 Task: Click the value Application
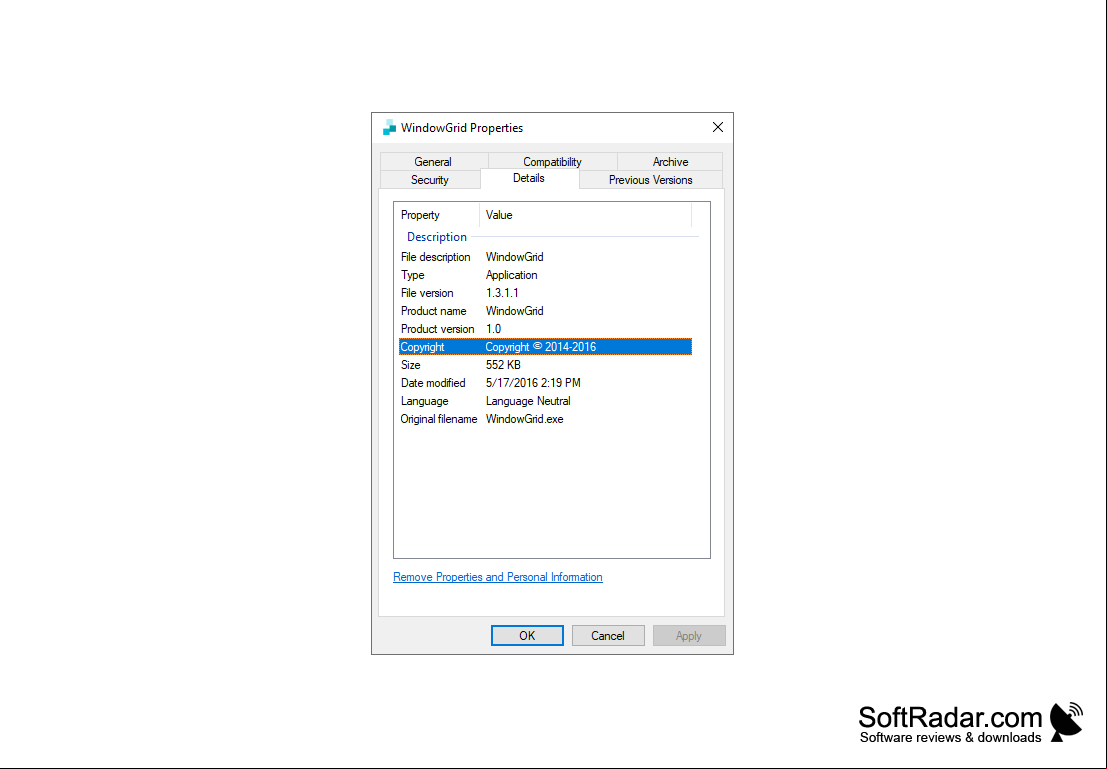(512, 275)
